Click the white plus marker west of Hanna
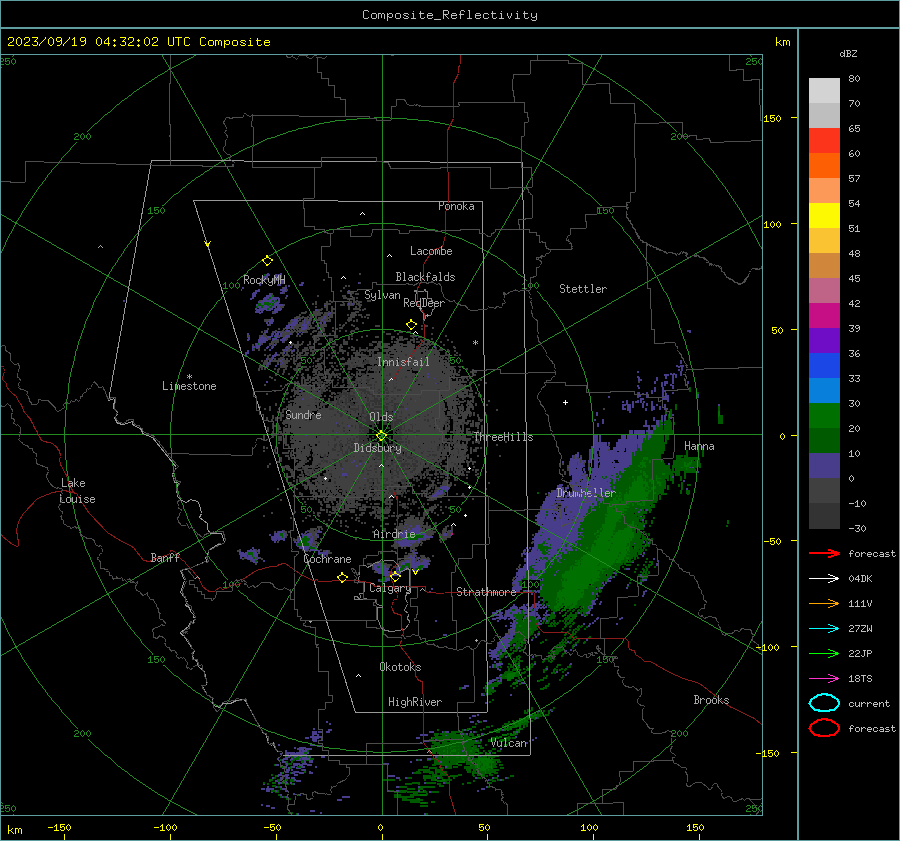 (x=565, y=402)
